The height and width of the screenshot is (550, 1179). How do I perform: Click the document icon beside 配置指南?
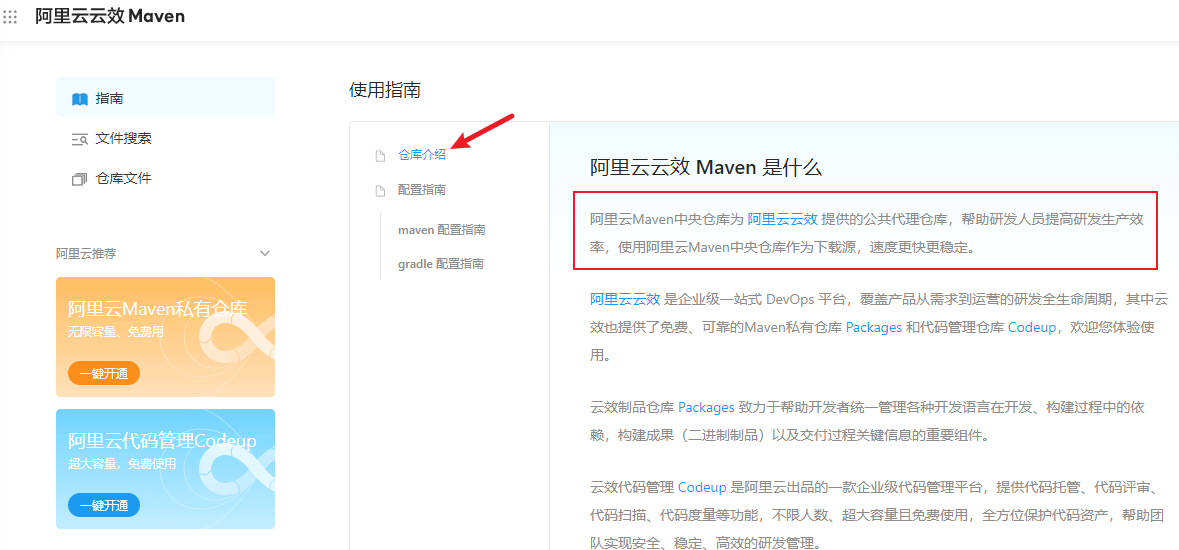click(x=380, y=190)
